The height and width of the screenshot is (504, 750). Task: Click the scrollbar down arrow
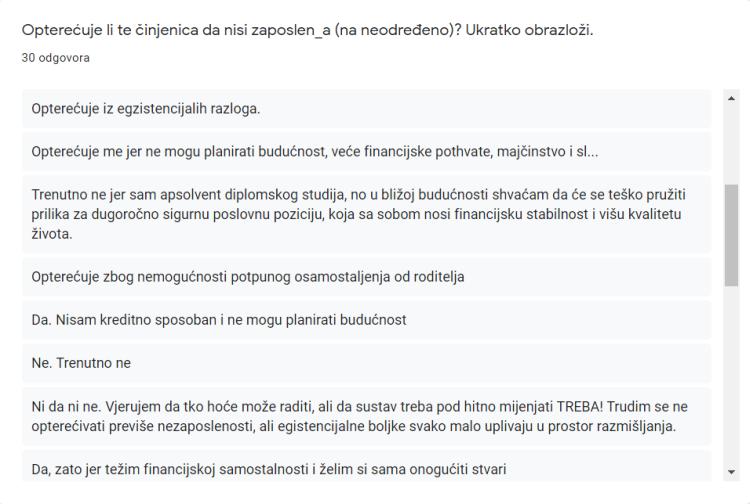(x=731, y=472)
